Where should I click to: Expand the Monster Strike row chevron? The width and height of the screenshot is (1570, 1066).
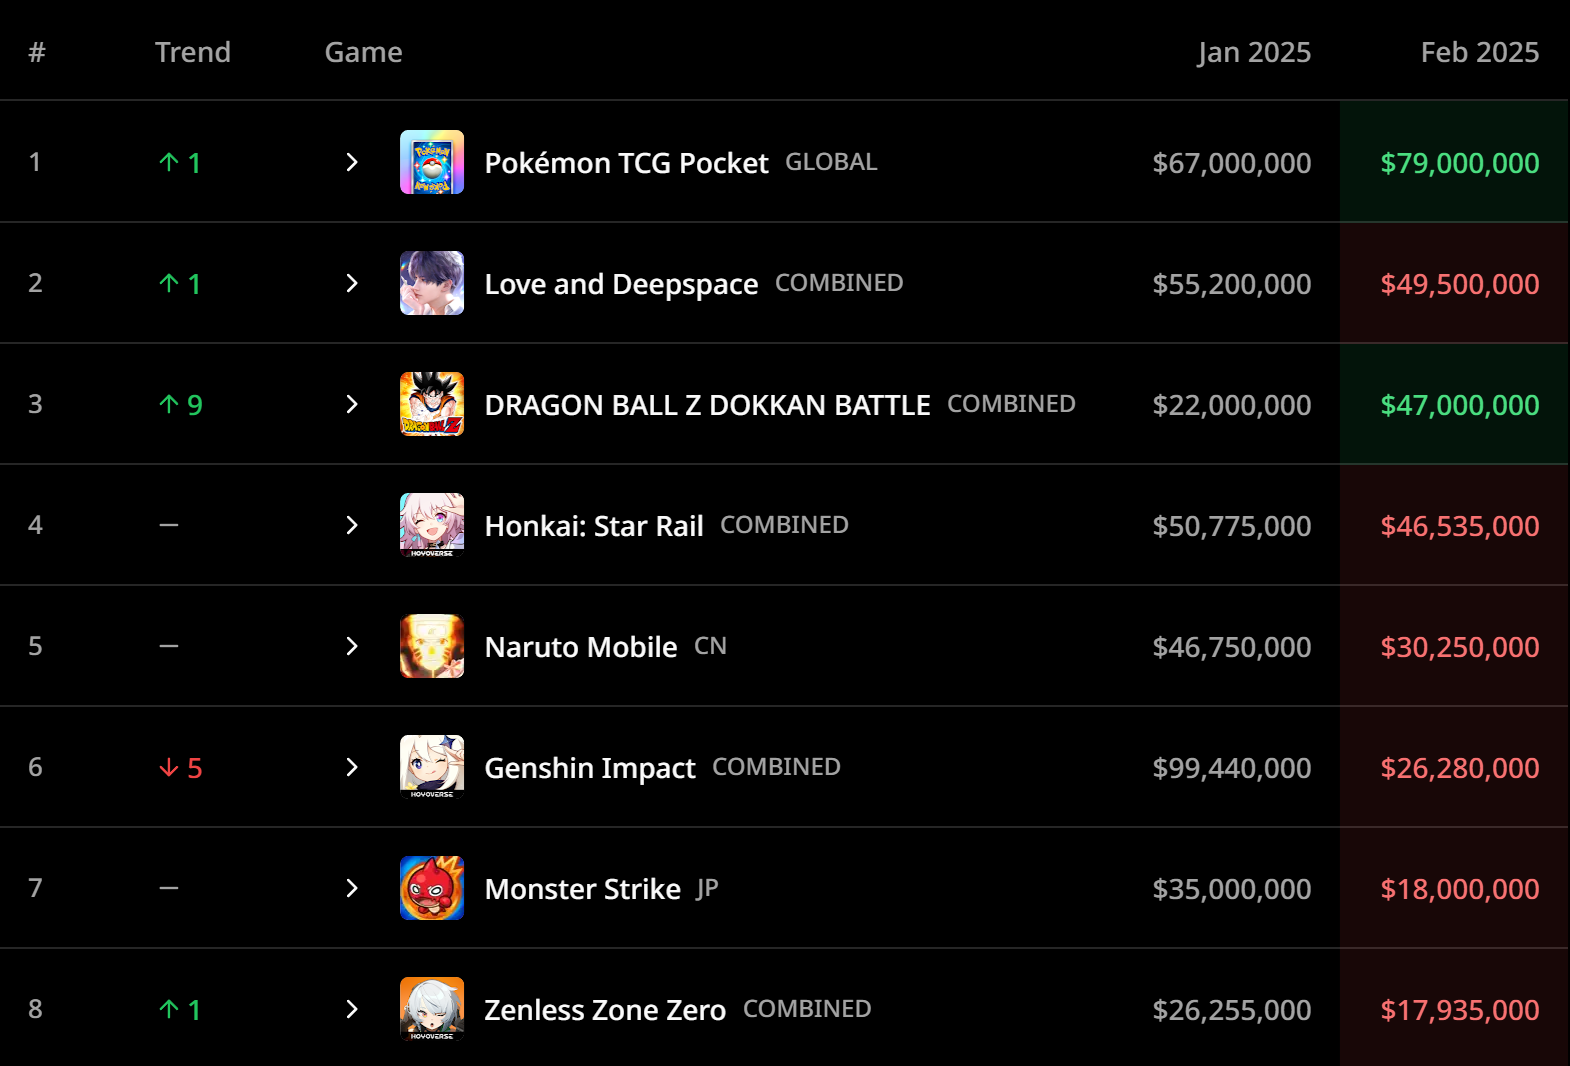[352, 888]
